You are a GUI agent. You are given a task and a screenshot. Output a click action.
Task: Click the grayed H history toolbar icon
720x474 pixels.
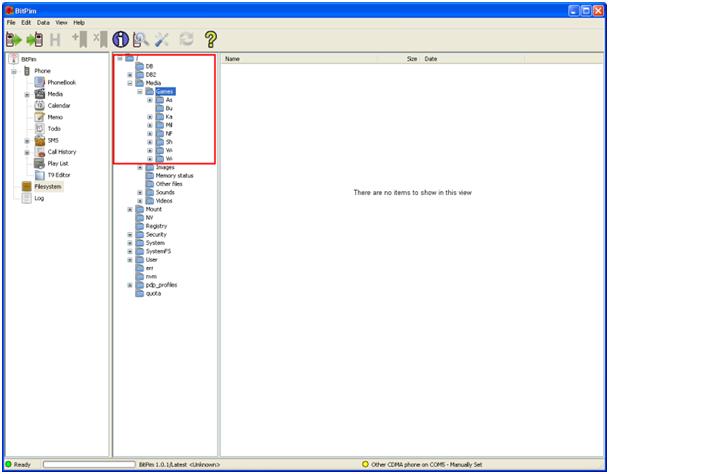click(x=55, y=40)
